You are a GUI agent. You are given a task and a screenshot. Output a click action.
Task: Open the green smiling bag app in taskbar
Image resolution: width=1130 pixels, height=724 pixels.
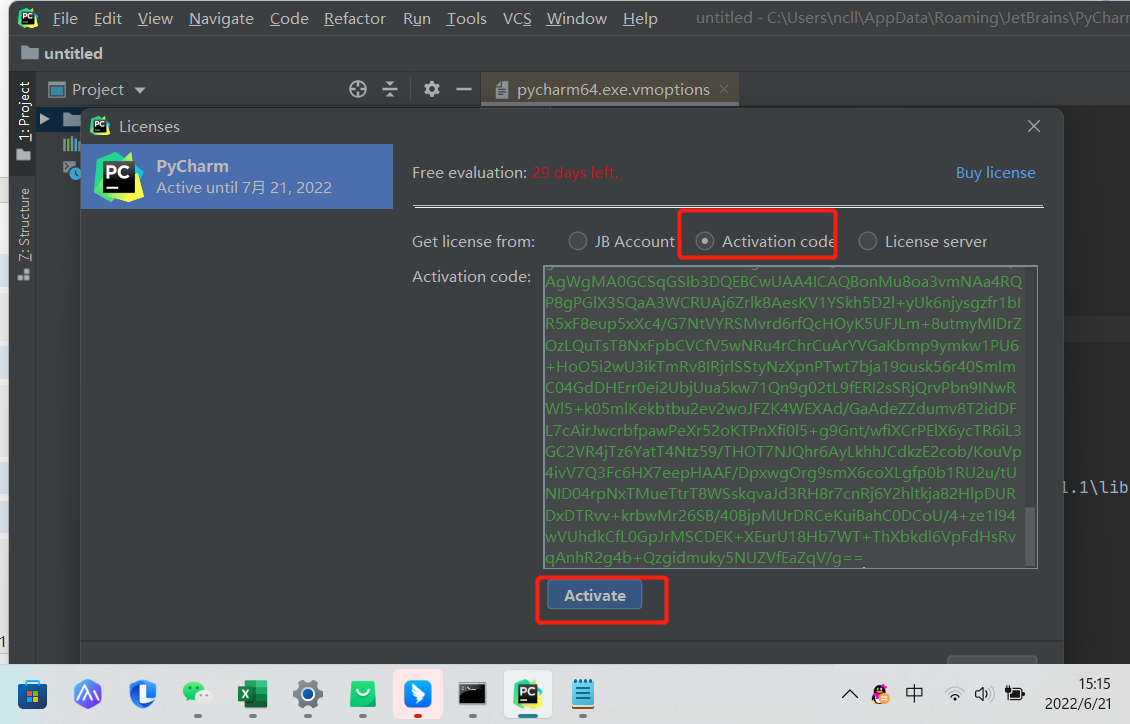[363, 694]
